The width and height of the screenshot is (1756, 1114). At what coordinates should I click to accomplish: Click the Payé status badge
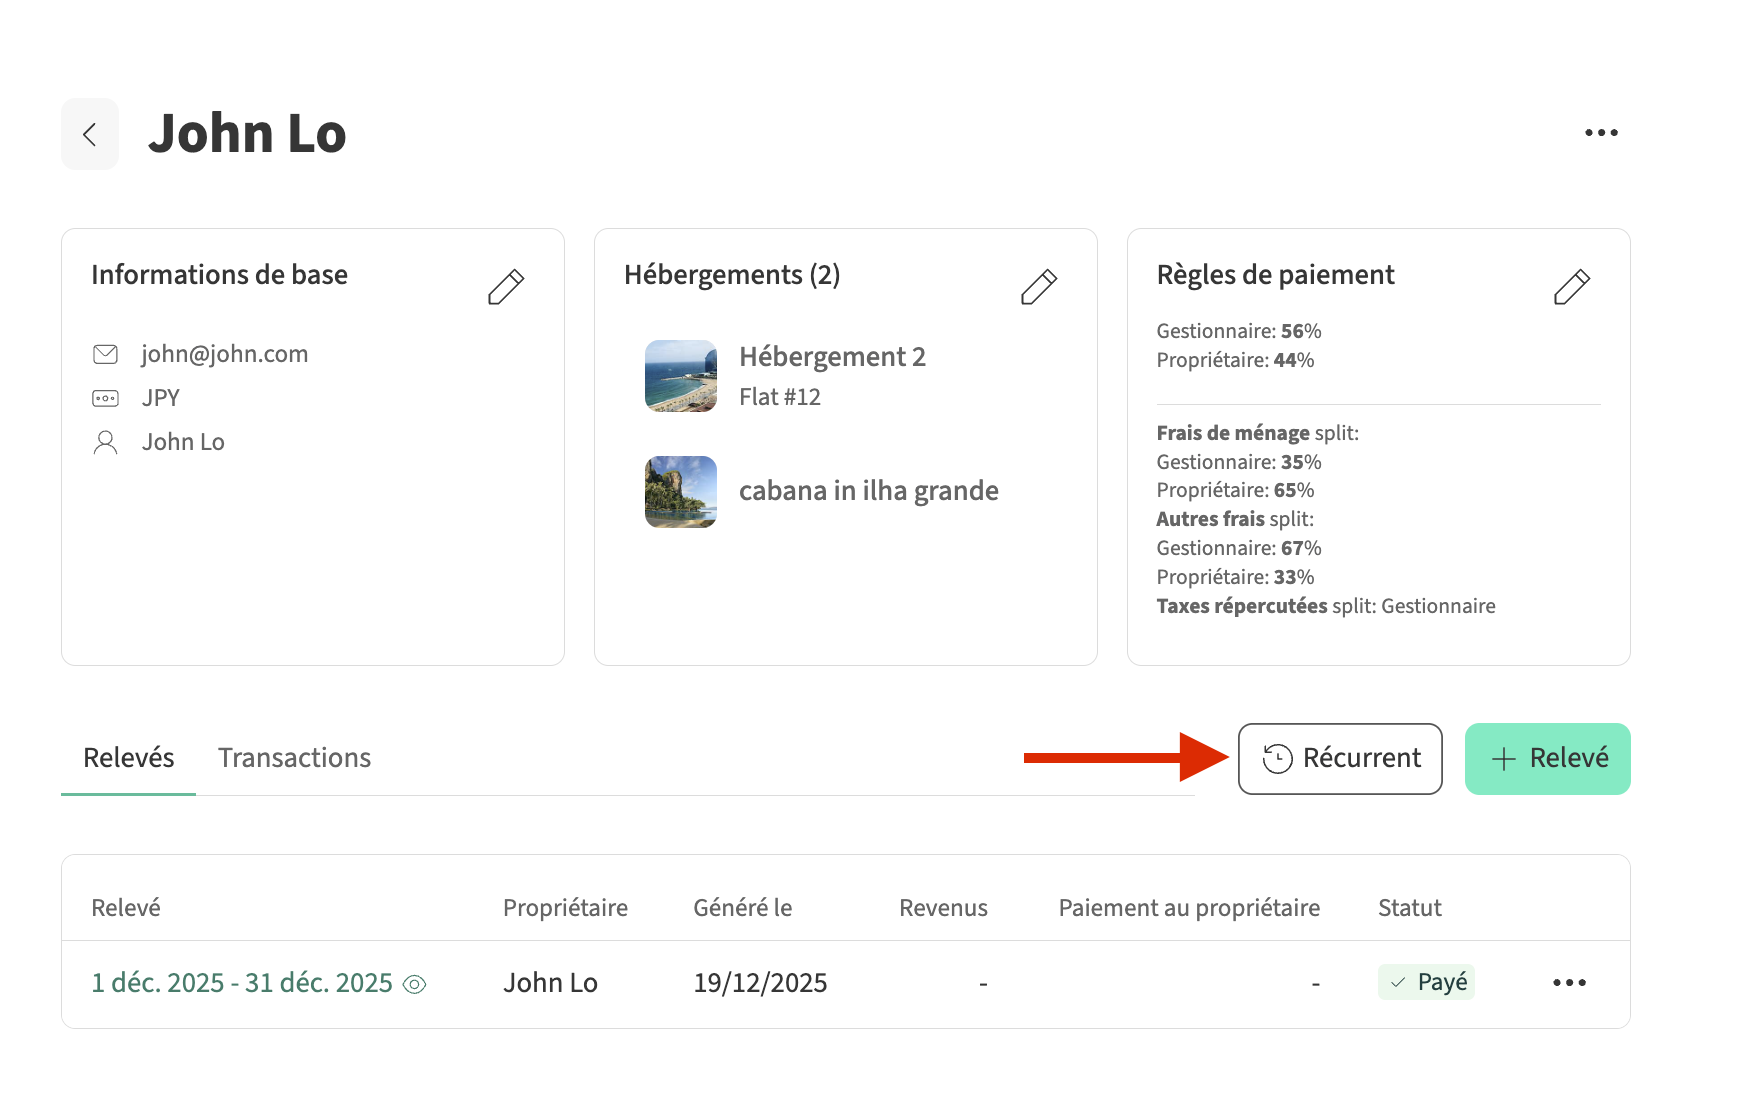(1426, 983)
